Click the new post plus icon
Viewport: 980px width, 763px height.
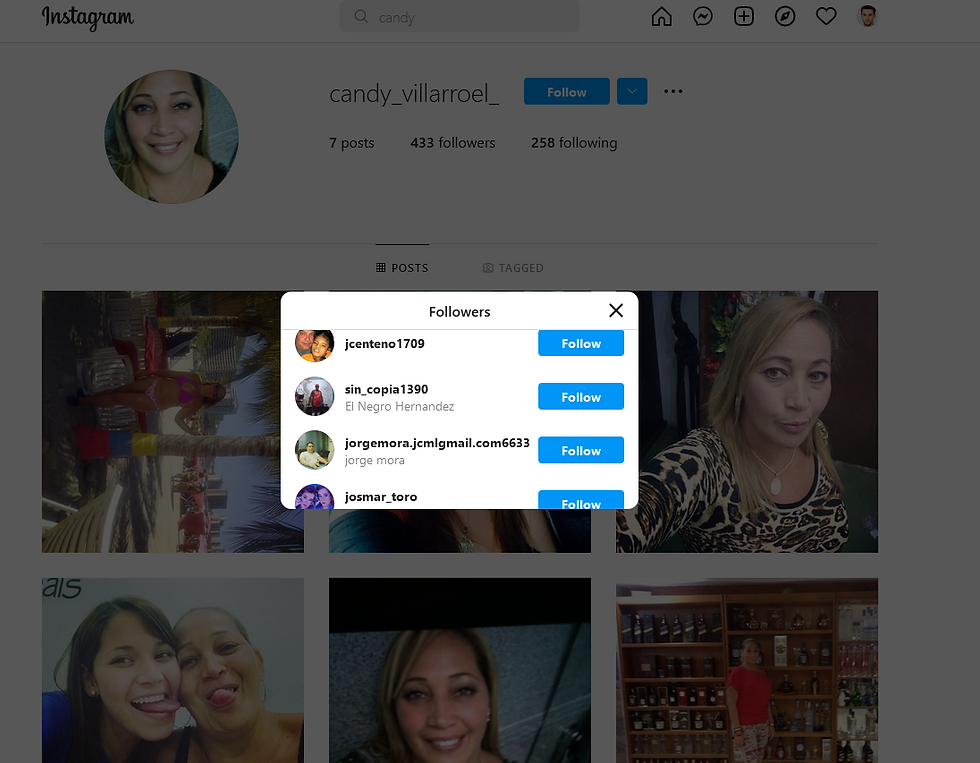744,16
